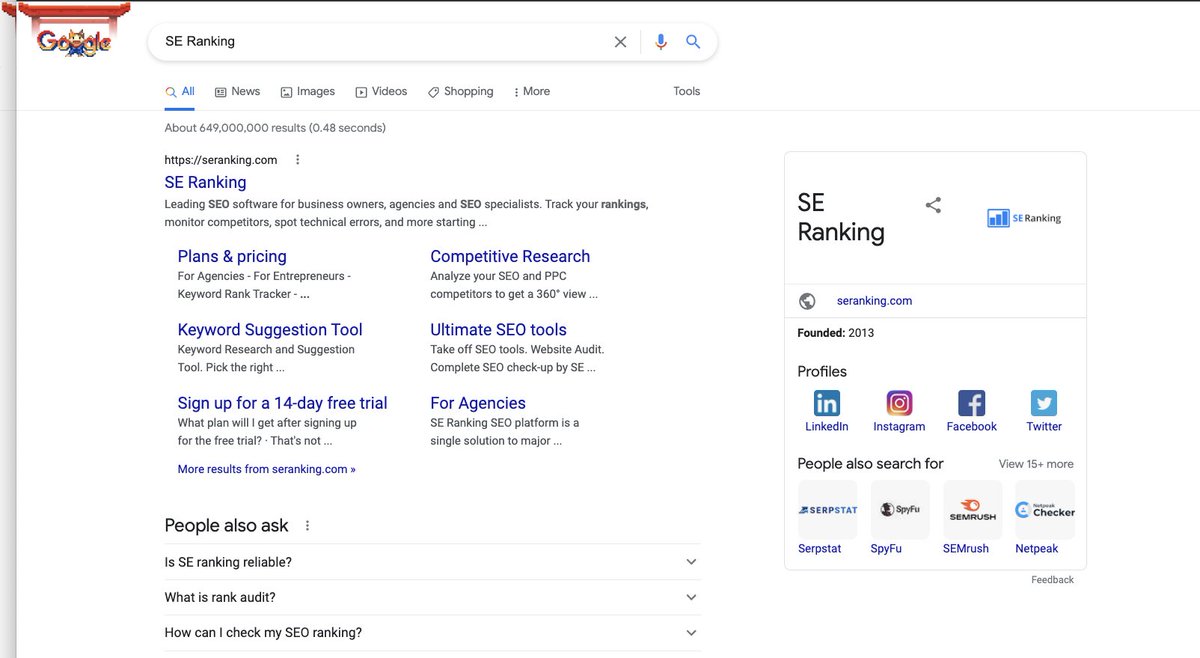
Task: Switch to the News tab
Action: pos(238,91)
